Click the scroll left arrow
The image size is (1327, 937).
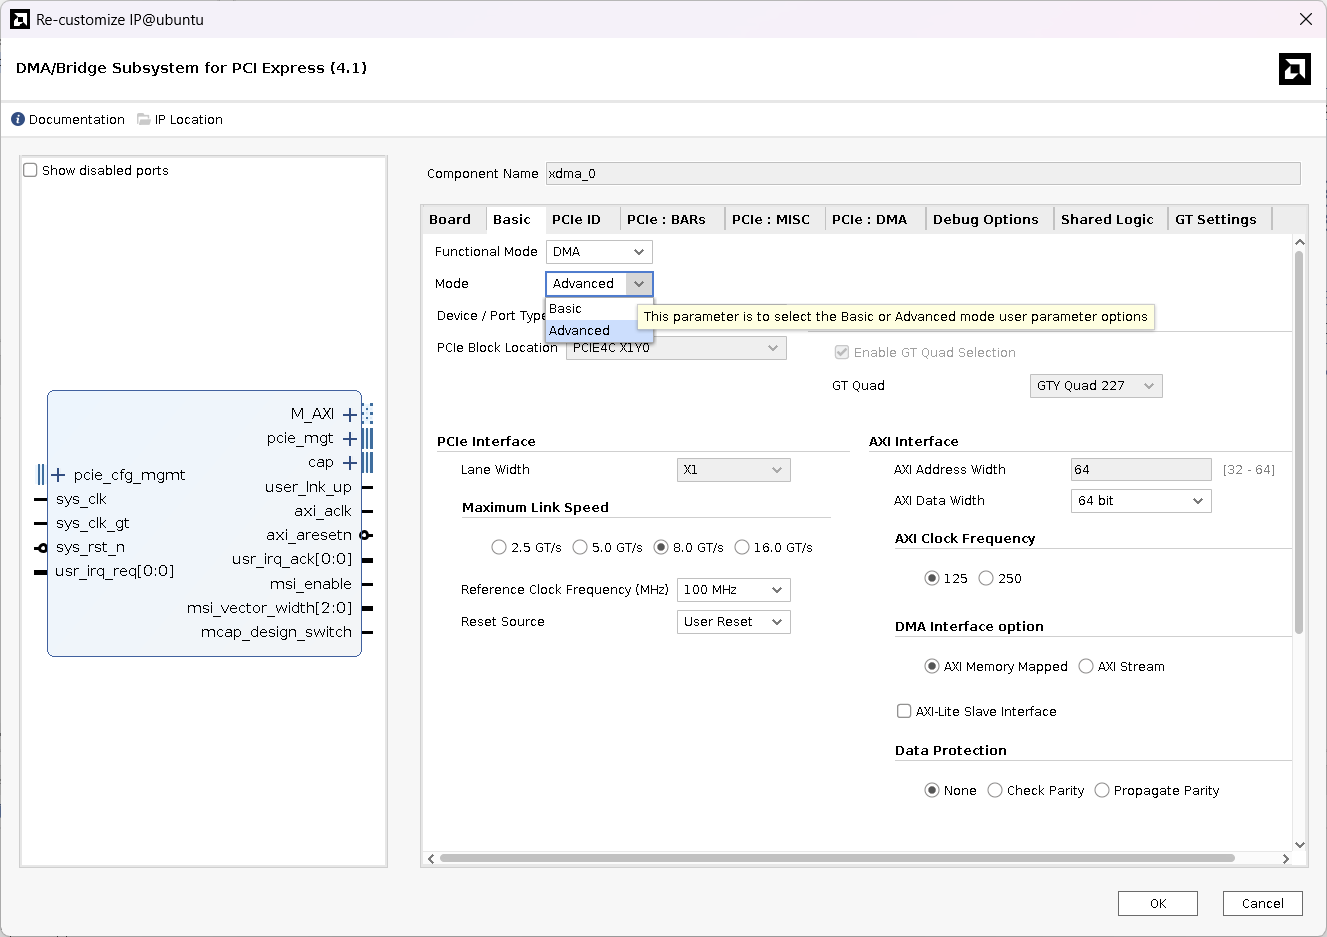[x=431, y=858]
